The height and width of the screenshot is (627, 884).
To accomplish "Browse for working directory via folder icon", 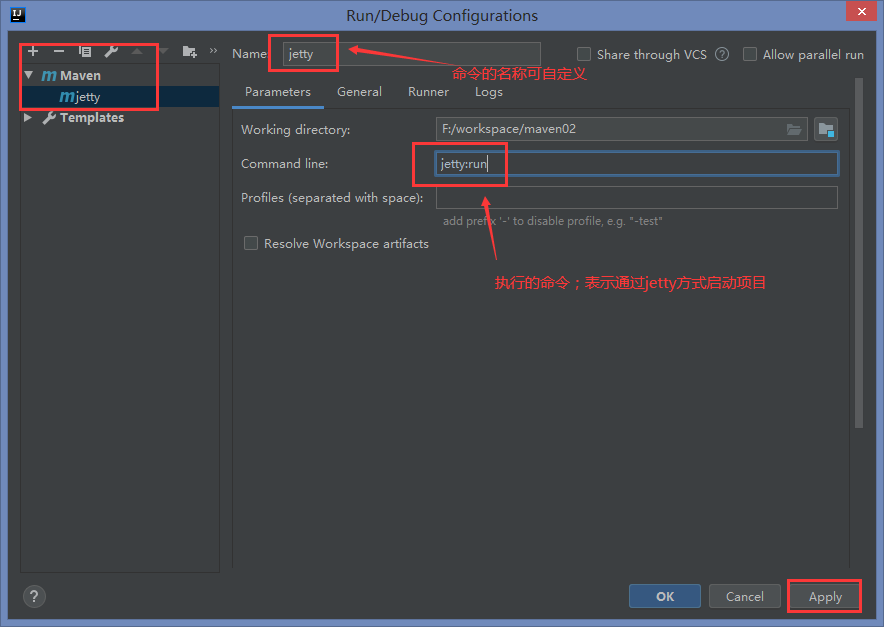I will point(794,129).
